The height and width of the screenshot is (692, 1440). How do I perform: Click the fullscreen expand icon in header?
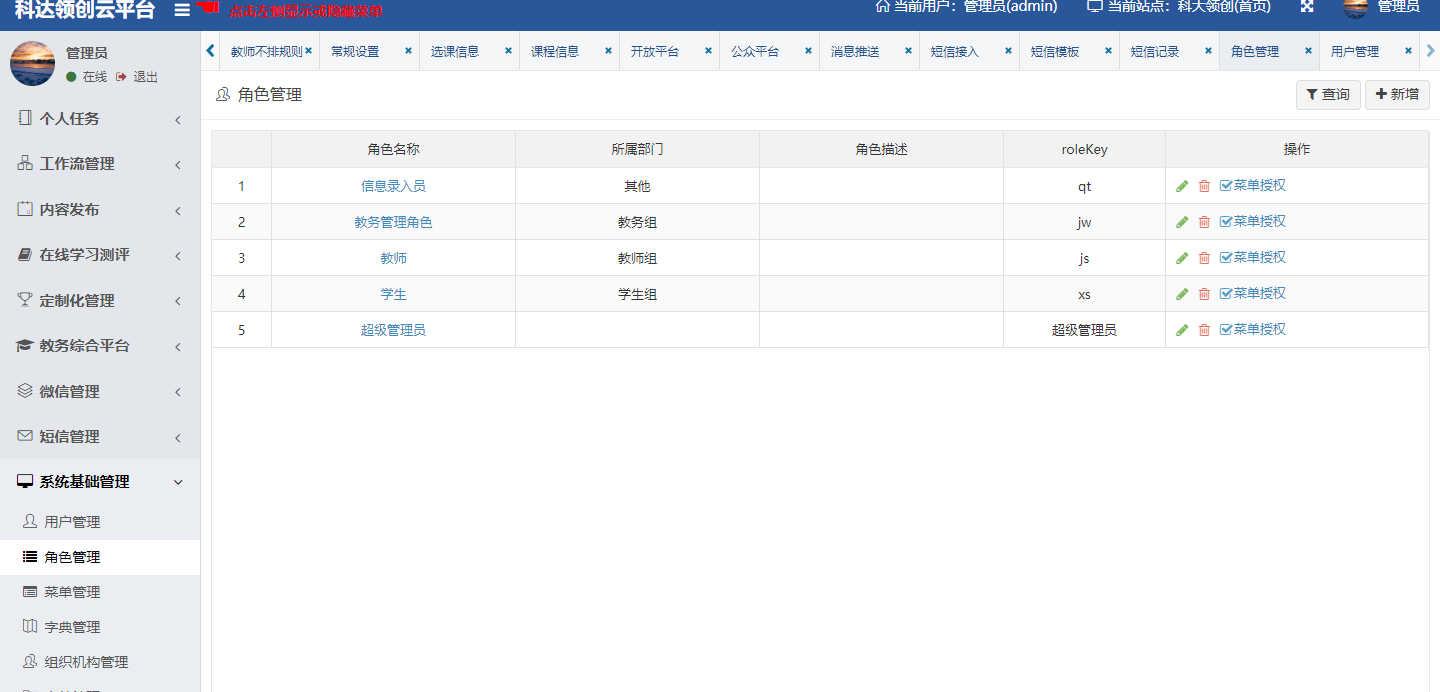(x=1307, y=6)
